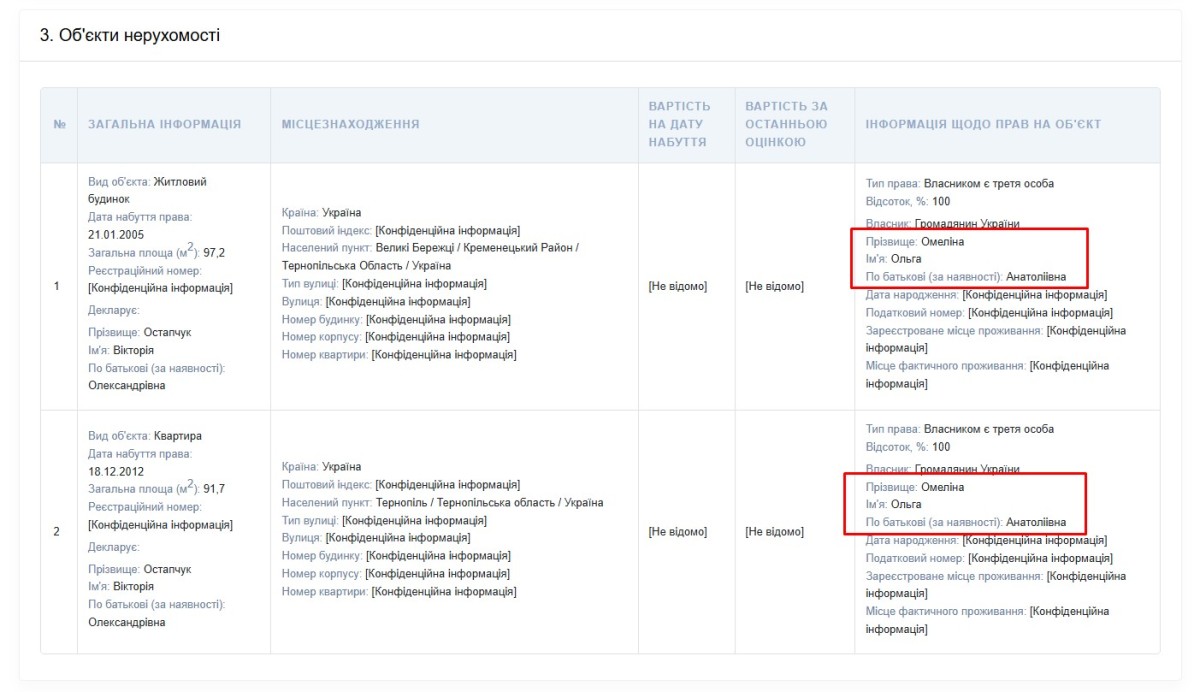Click "Власником є третя особа" in house row
Screen dimensions: 1200x692
tap(989, 184)
